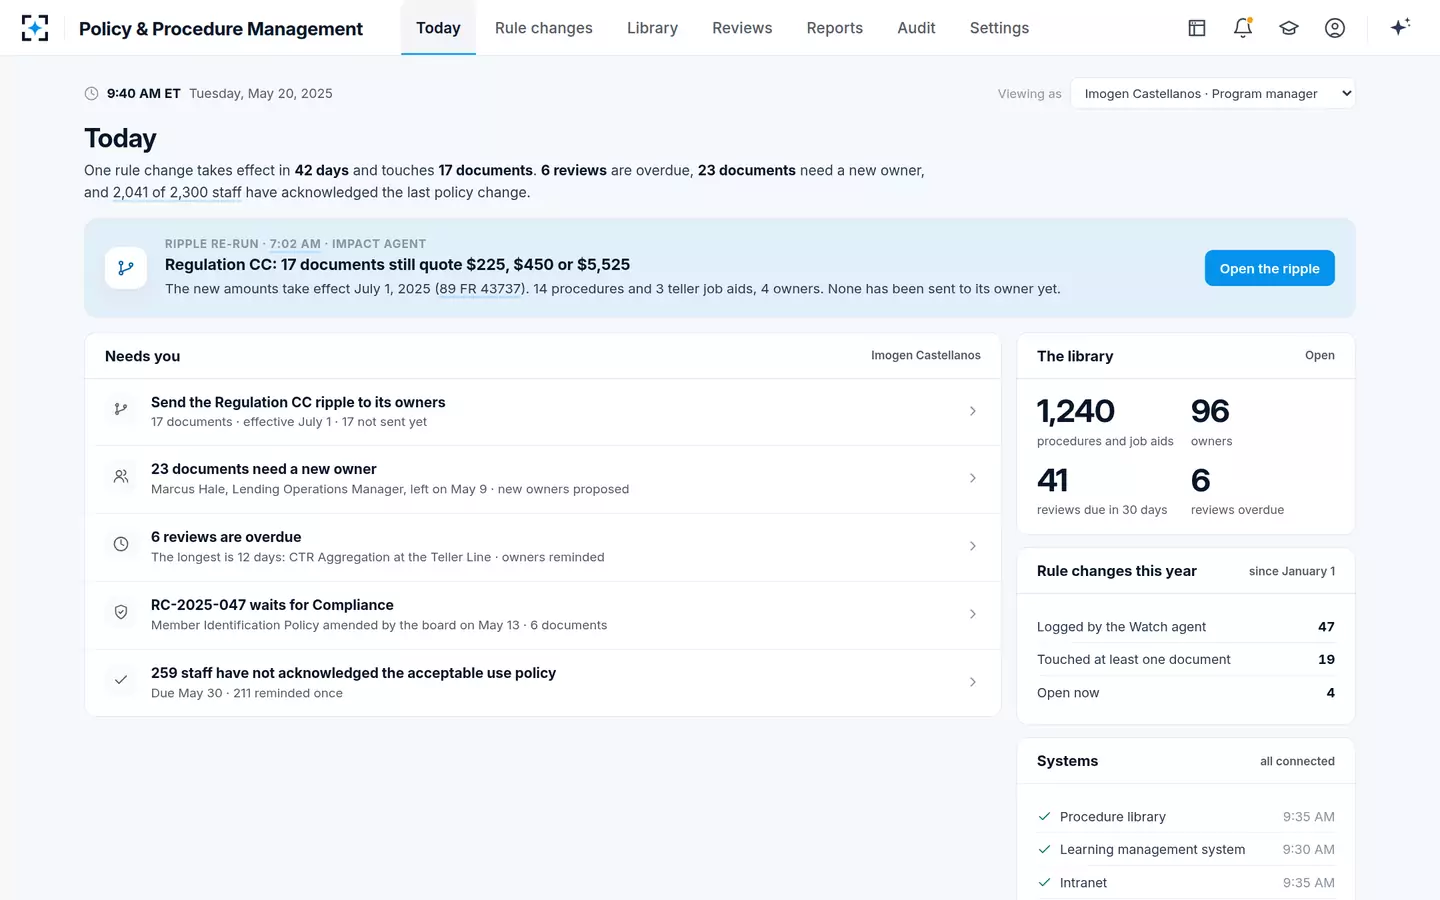Click checkmark icon beside acceptable use policy task
Image resolution: width=1440 pixels, height=900 pixels.
[121, 680]
